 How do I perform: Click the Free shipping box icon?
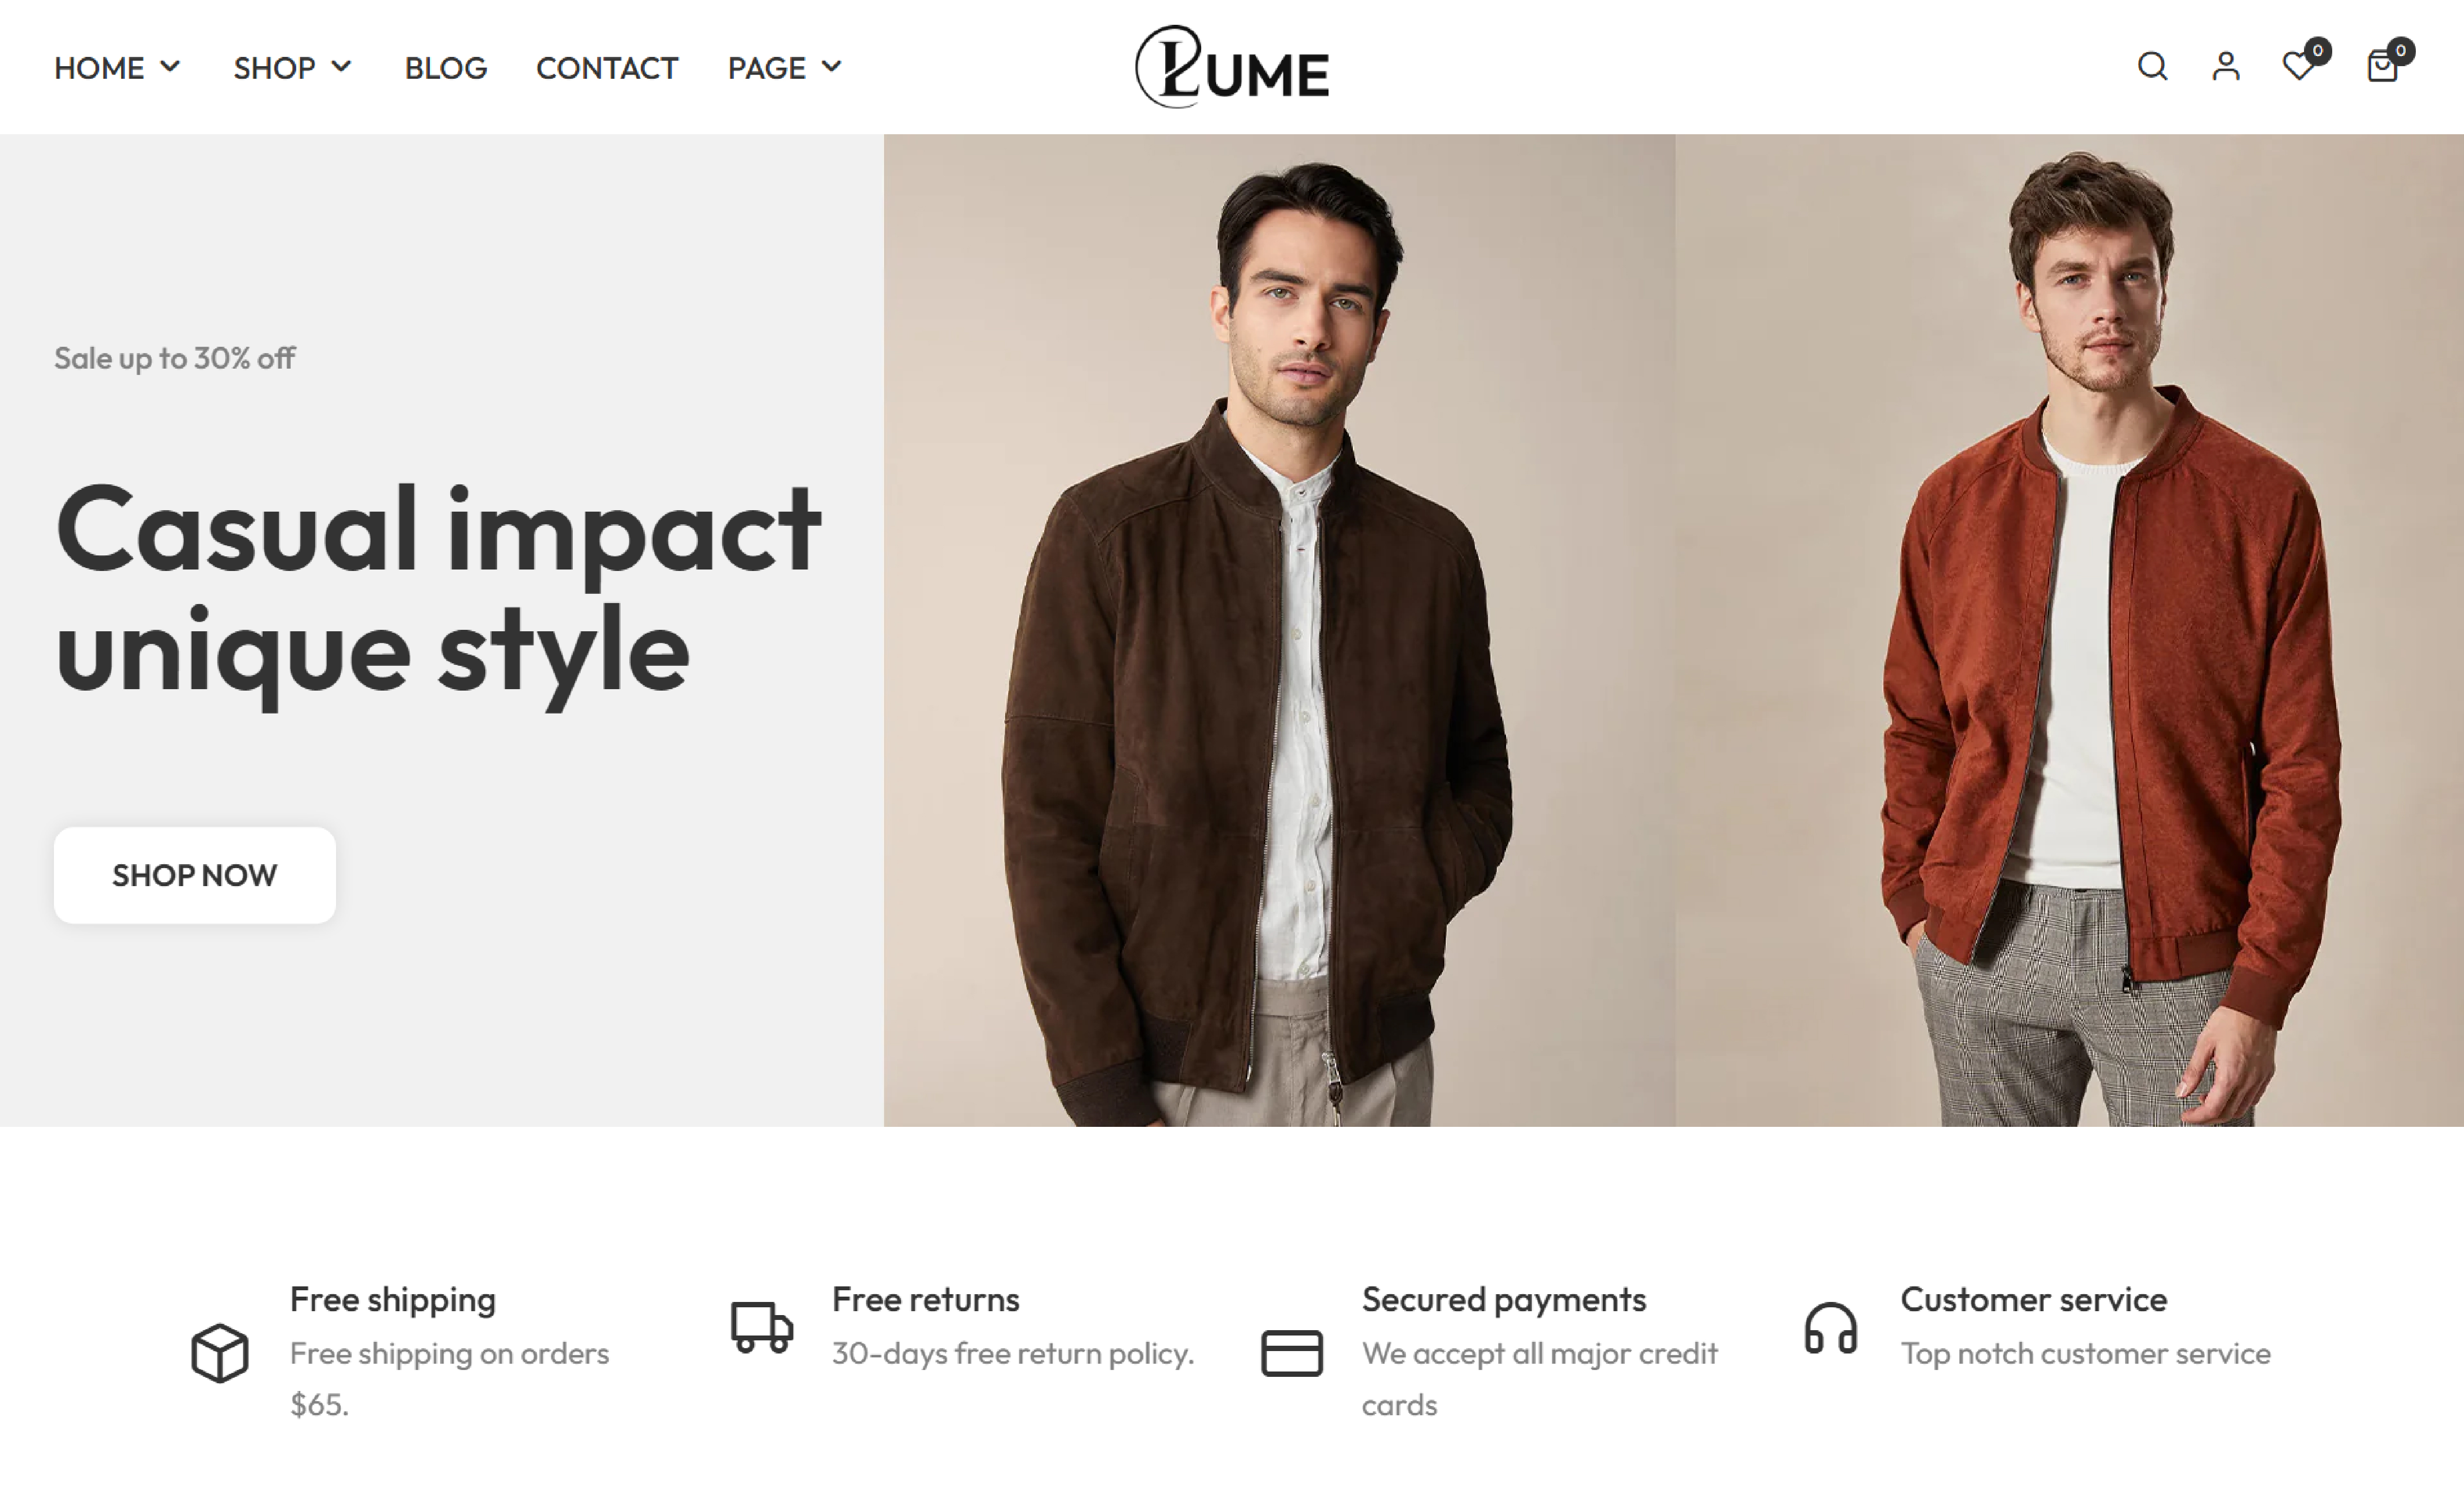pyautogui.click(x=219, y=1352)
